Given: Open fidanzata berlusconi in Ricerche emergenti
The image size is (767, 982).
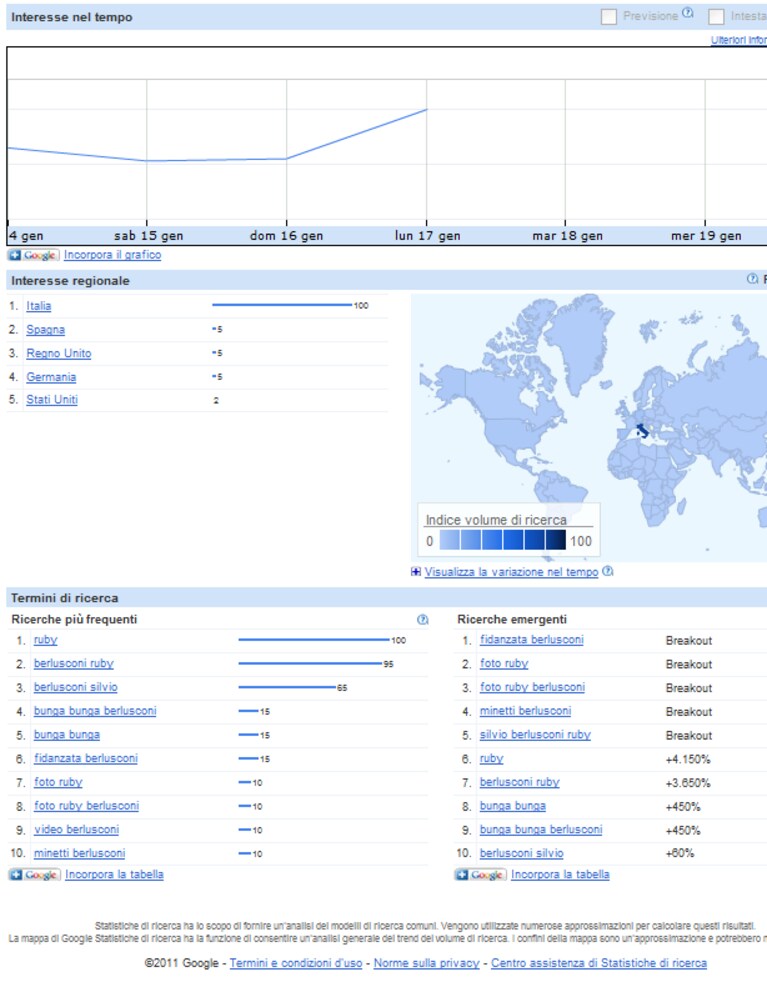Looking at the screenshot, I should pyautogui.click(x=532, y=640).
